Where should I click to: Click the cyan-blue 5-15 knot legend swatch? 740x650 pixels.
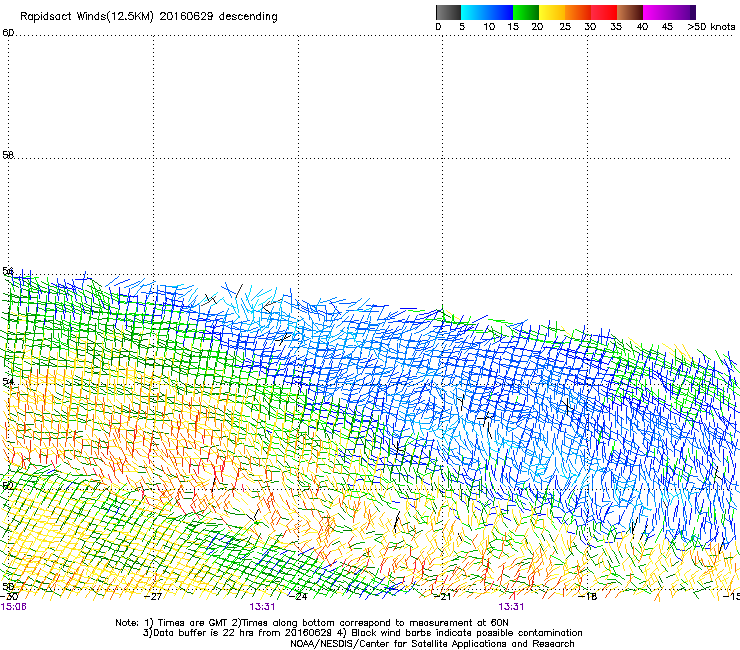click(487, 12)
